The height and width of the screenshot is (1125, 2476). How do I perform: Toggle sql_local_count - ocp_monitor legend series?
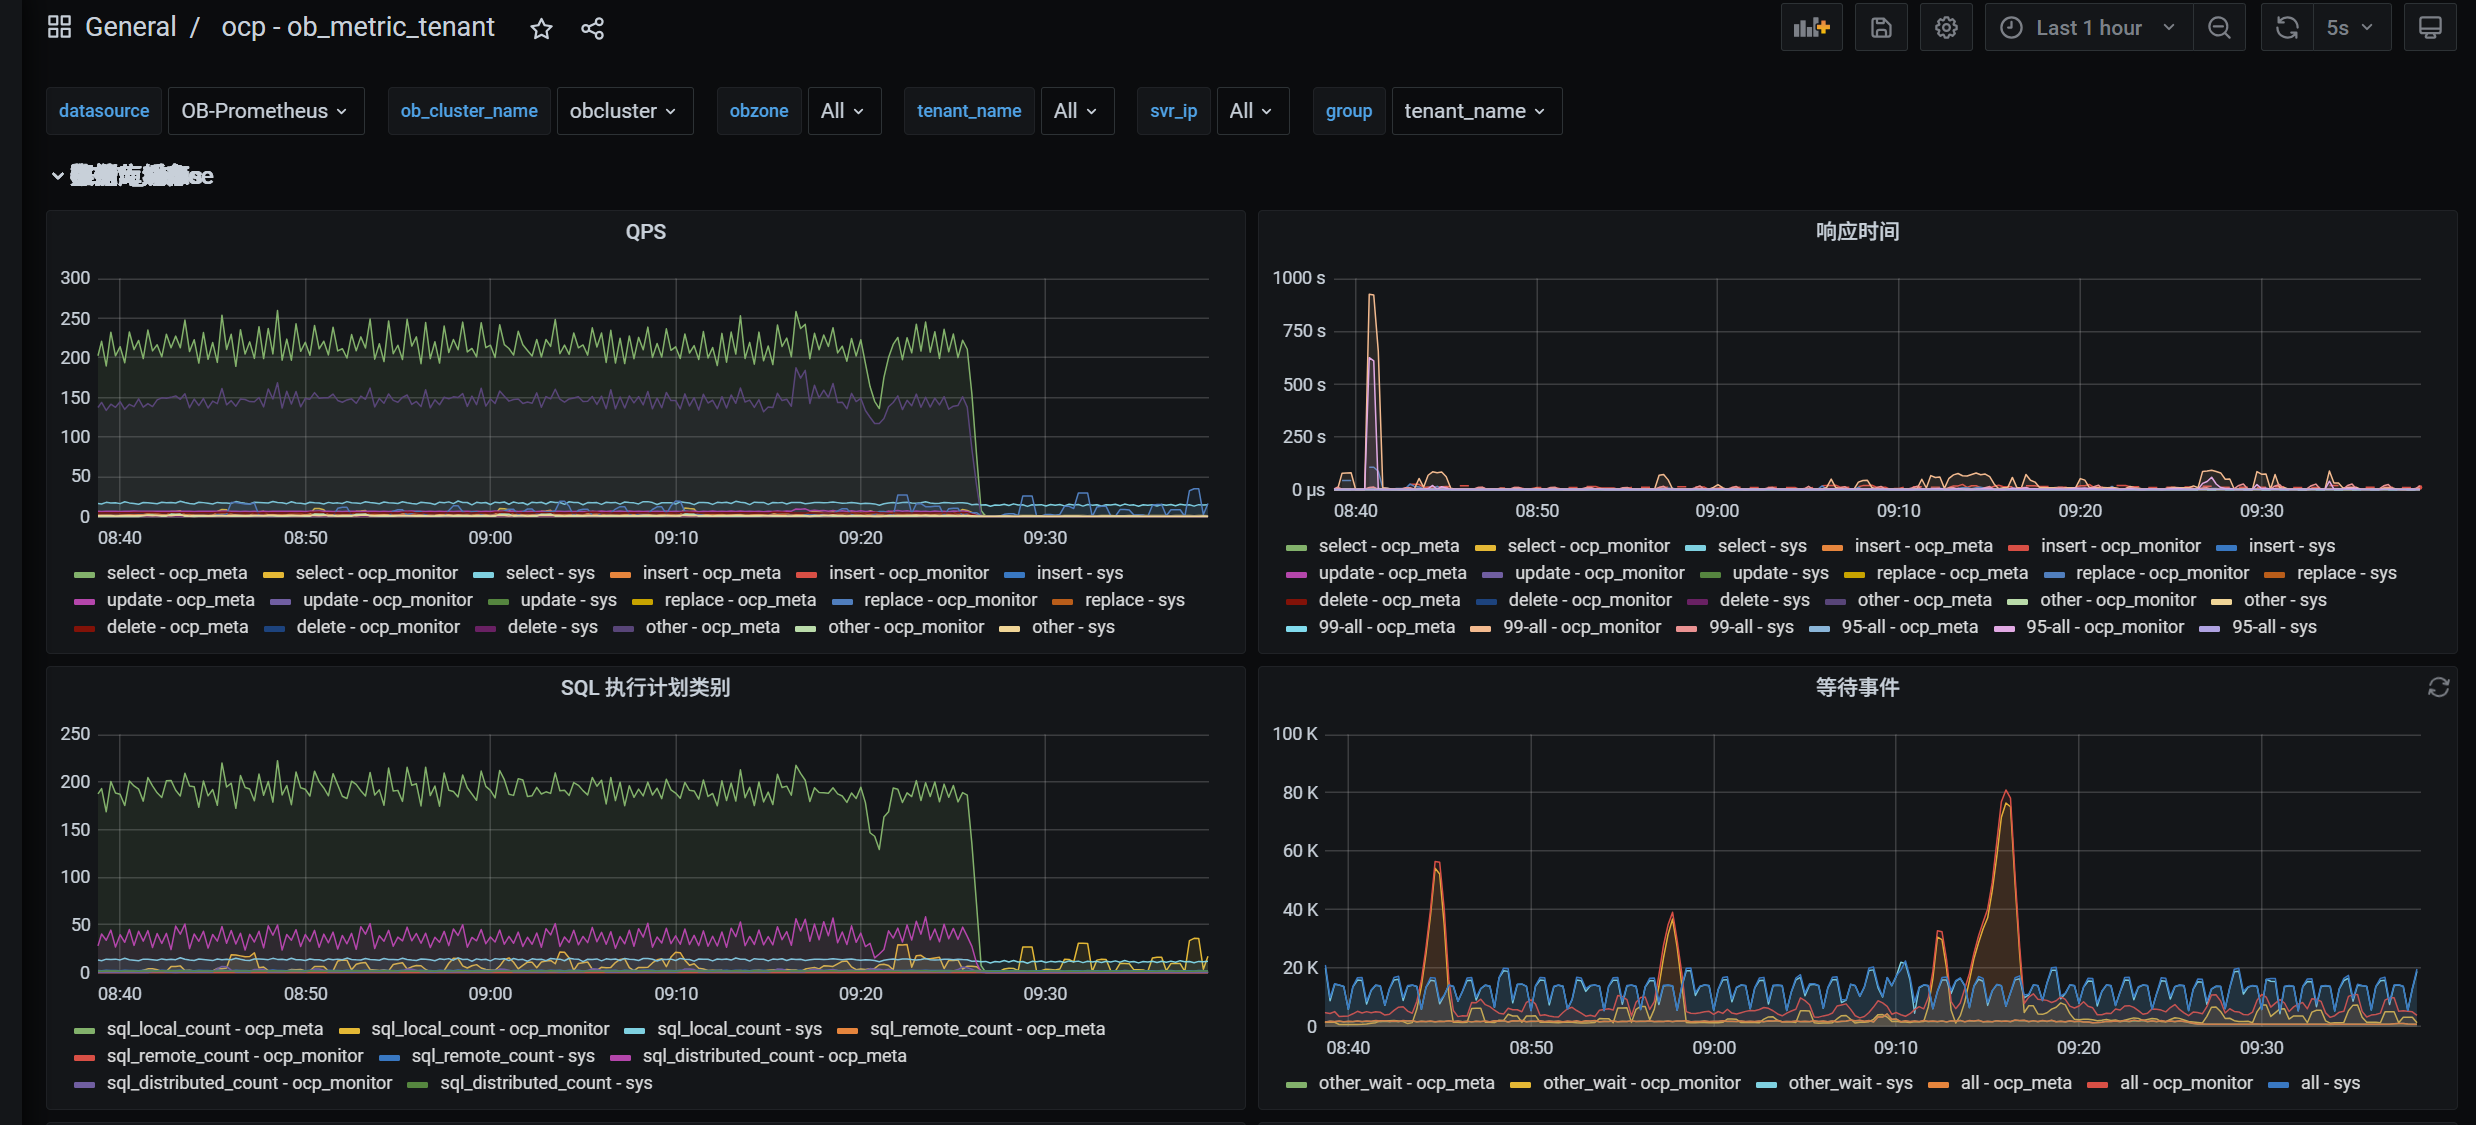click(x=490, y=1029)
